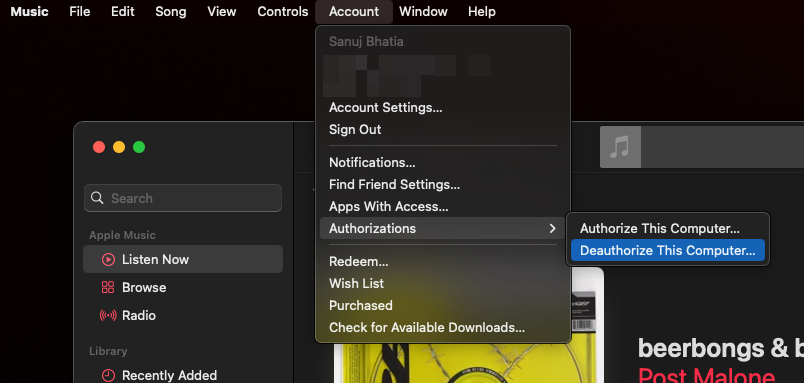Open Notifications… menu entry
The width and height of the screenshot is (804, 383).
coord(443,163)
